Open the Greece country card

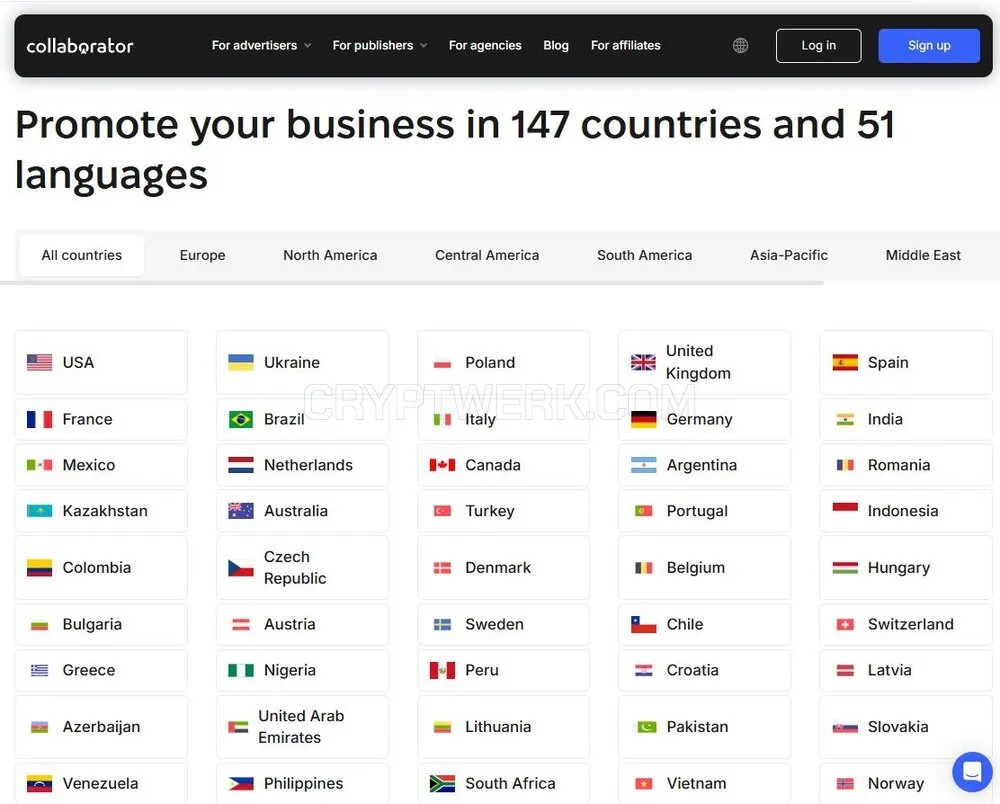tap(101, 670)
